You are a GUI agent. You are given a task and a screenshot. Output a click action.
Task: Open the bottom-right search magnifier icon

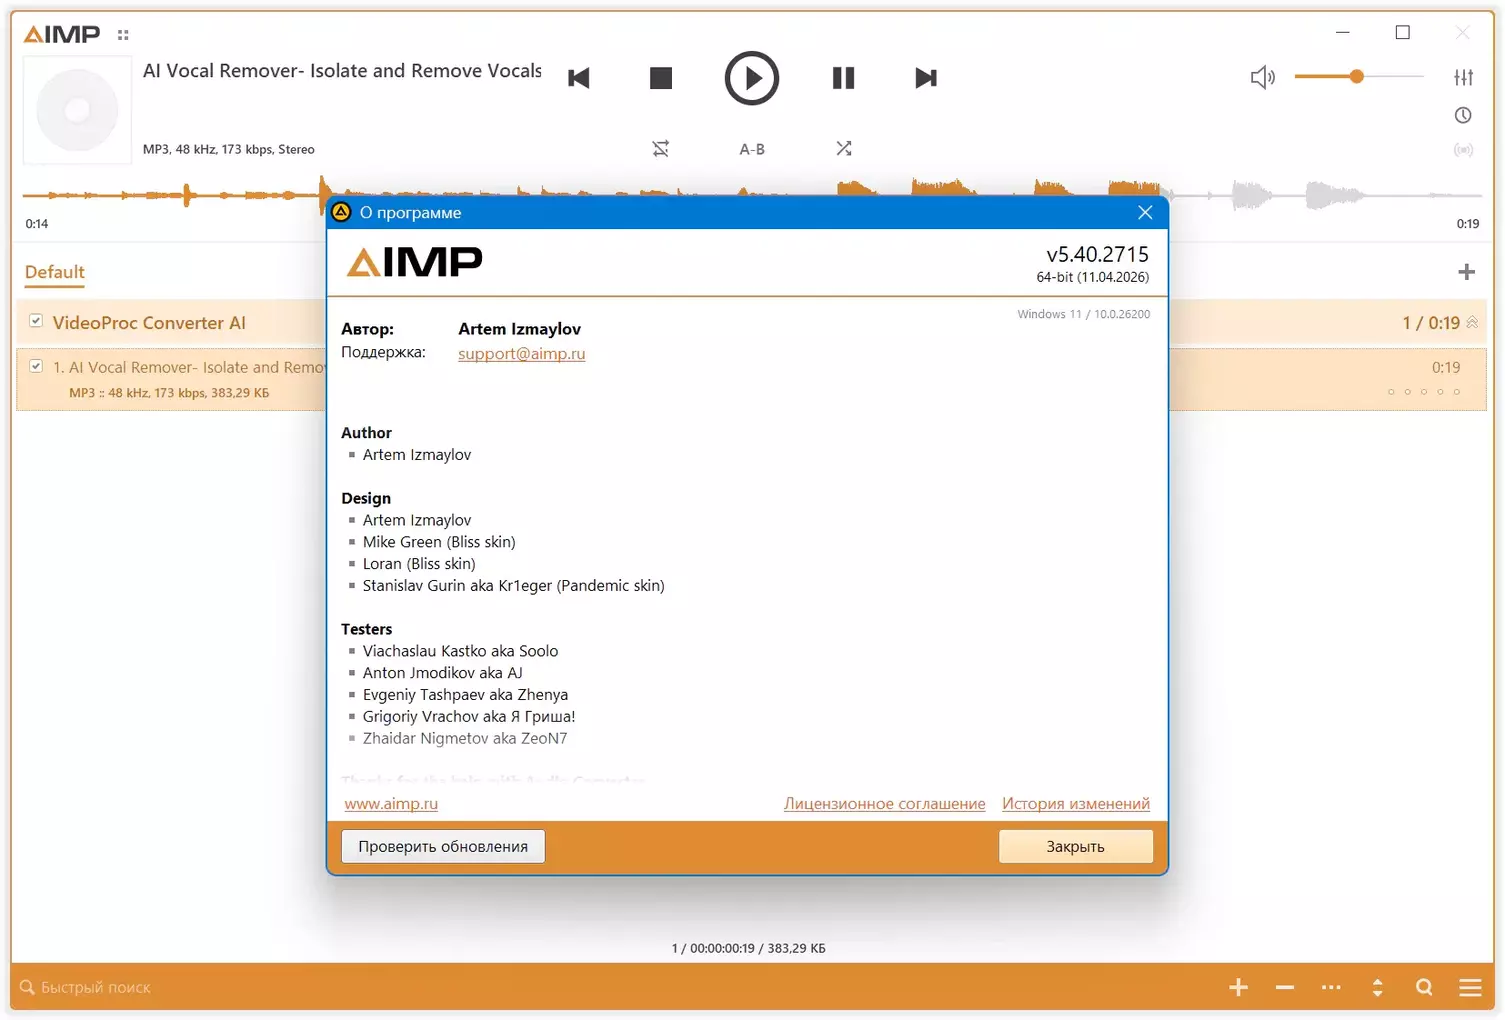[1424, 988]
